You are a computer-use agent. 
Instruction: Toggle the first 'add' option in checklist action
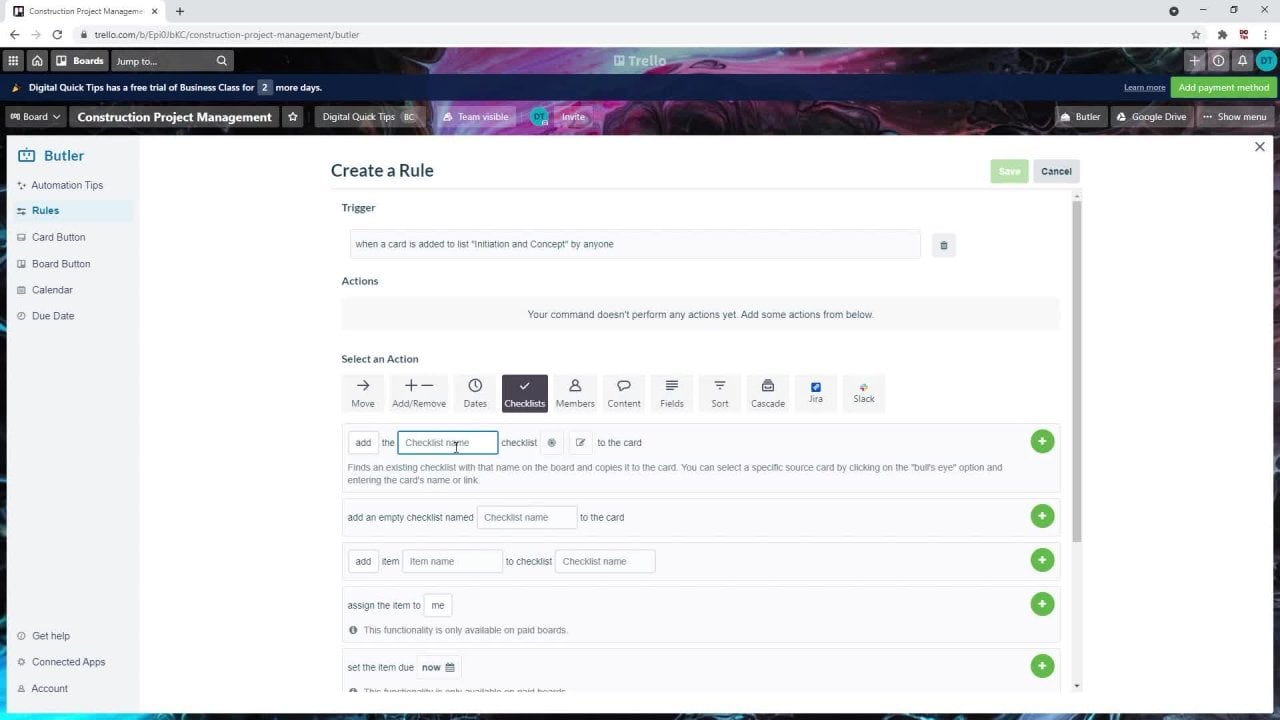[363, 442]
